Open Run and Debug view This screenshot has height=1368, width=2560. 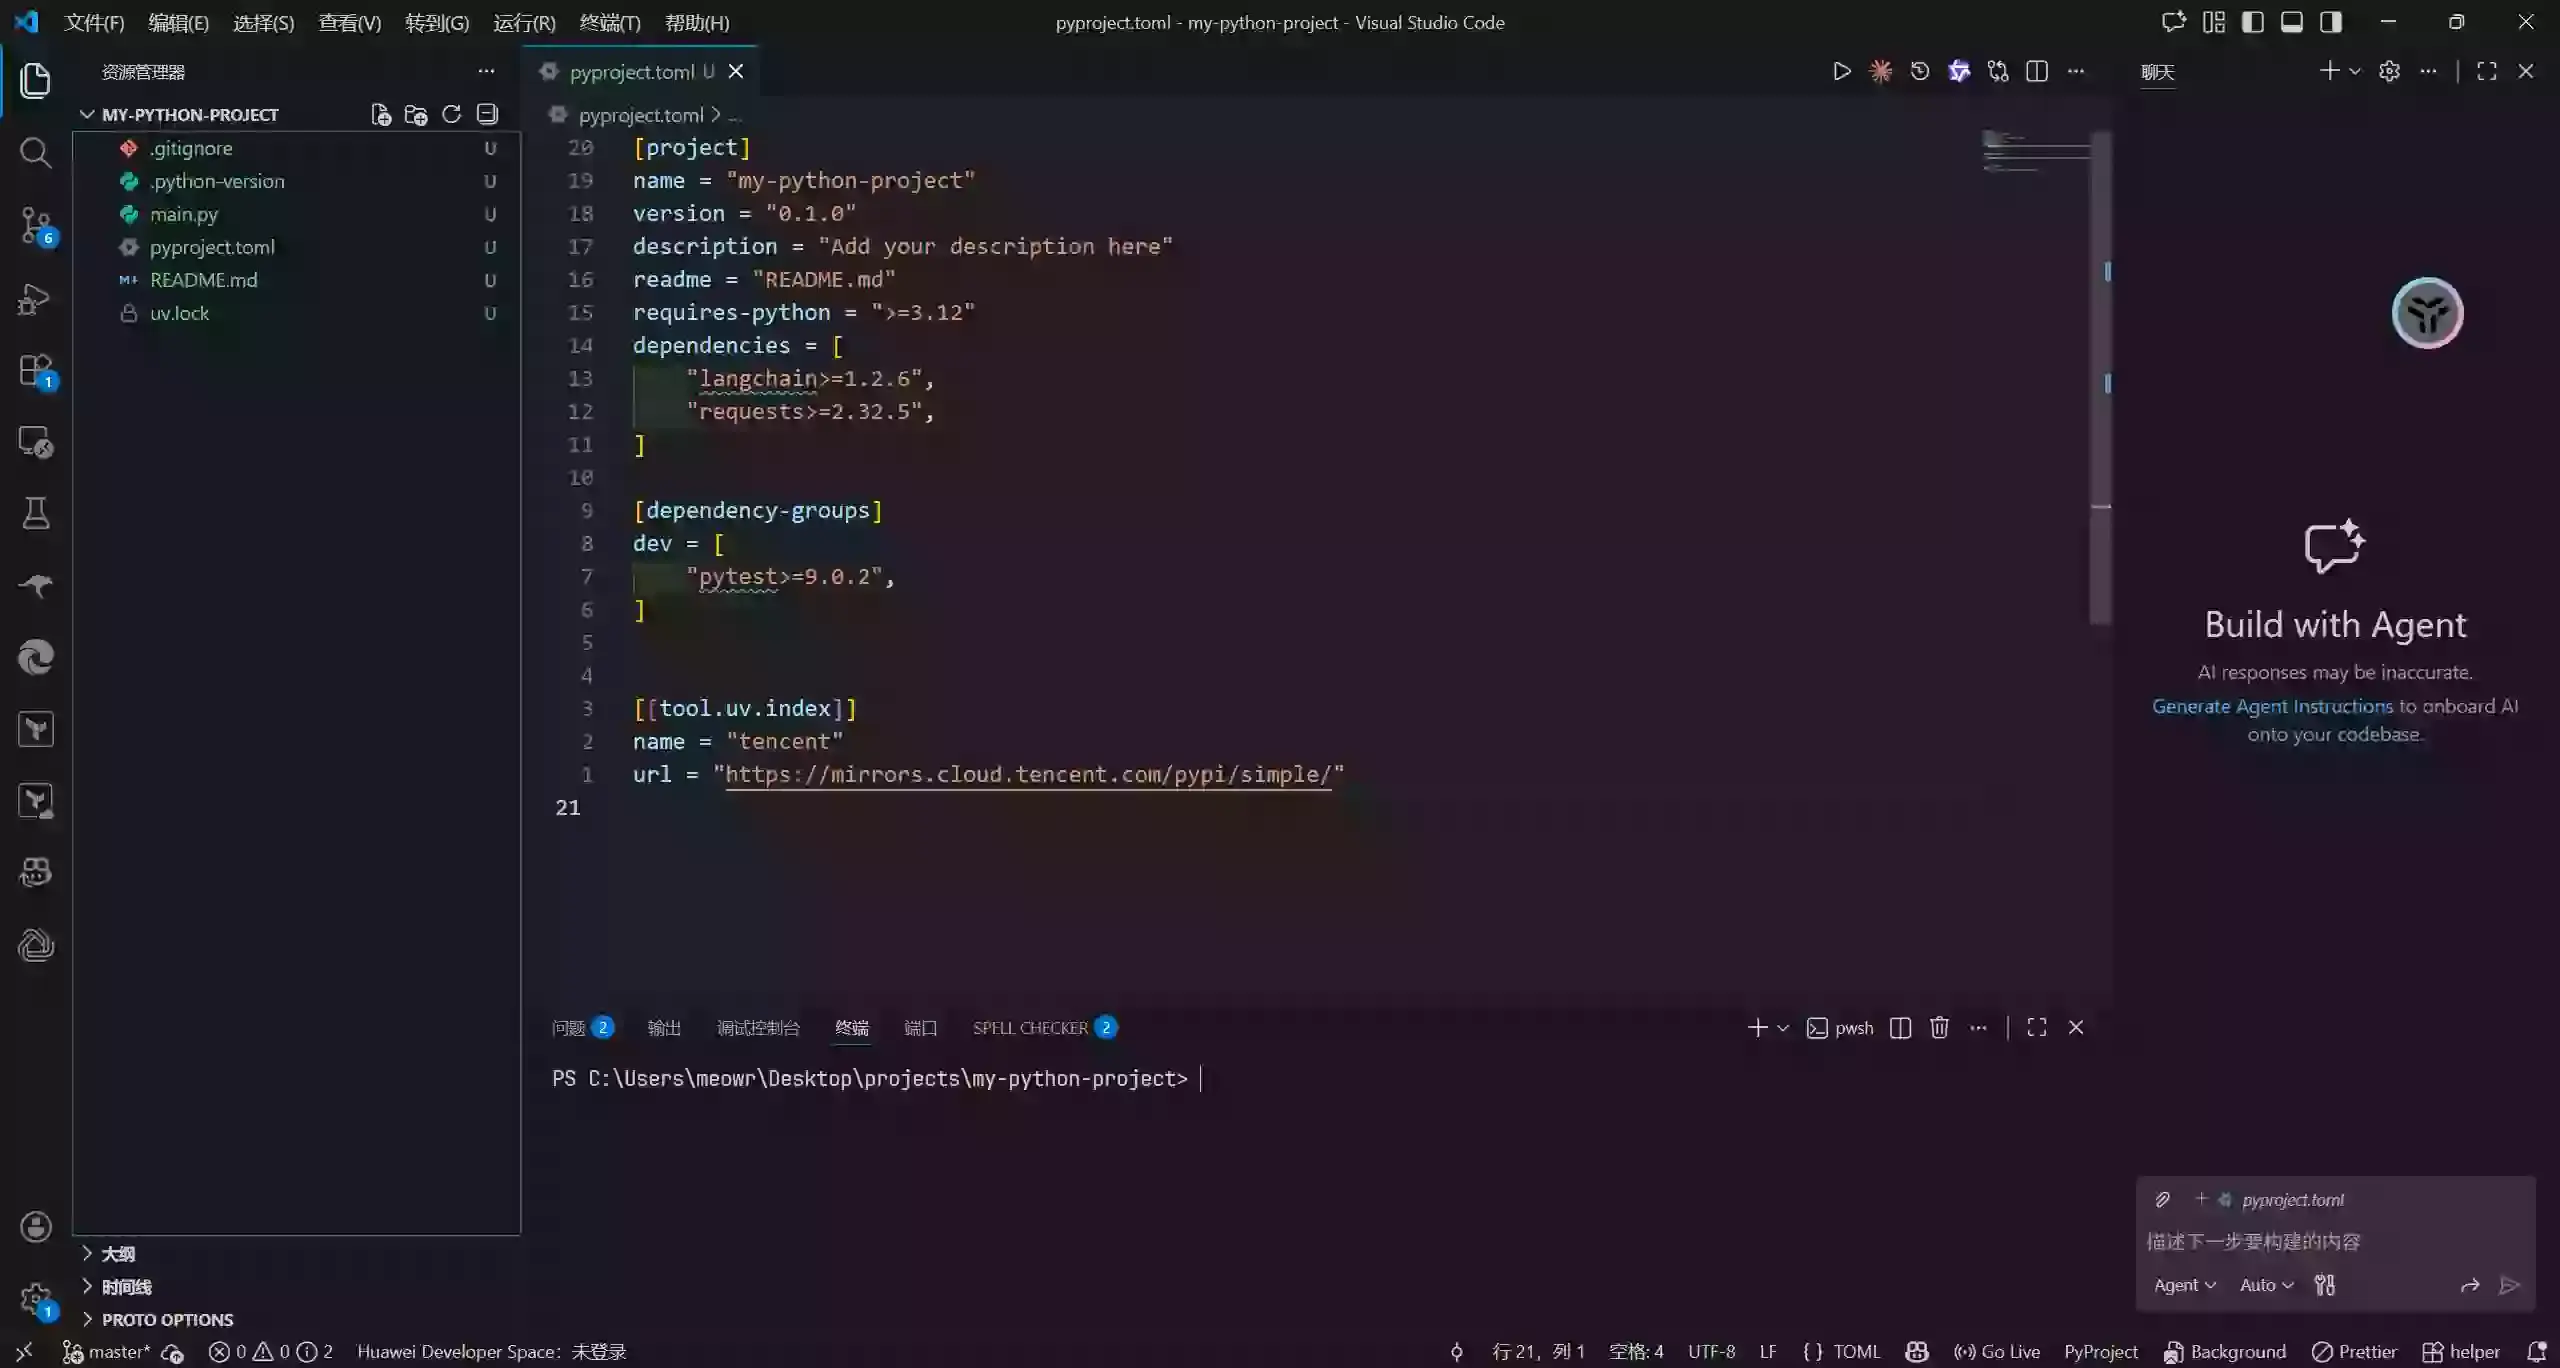[x=36, y=298]
